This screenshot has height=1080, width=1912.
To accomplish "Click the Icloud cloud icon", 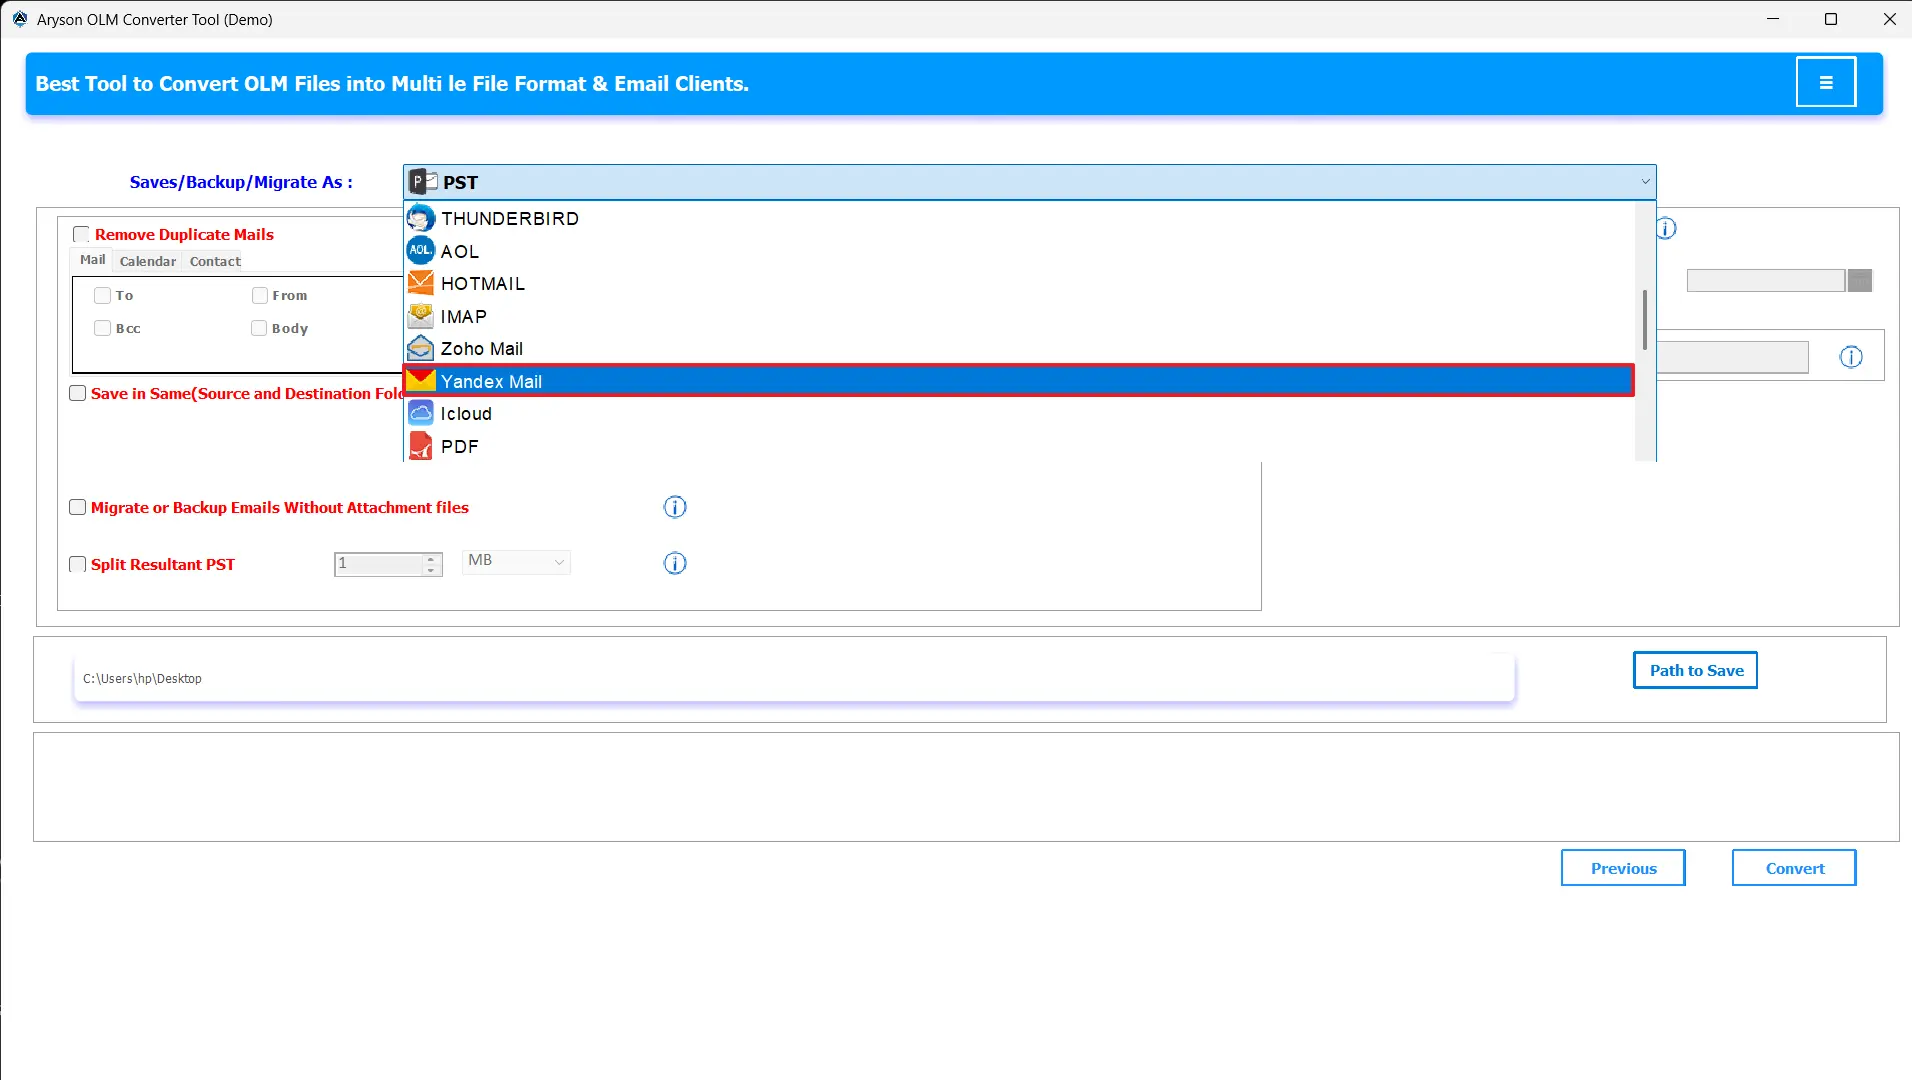I will point(421,413).
